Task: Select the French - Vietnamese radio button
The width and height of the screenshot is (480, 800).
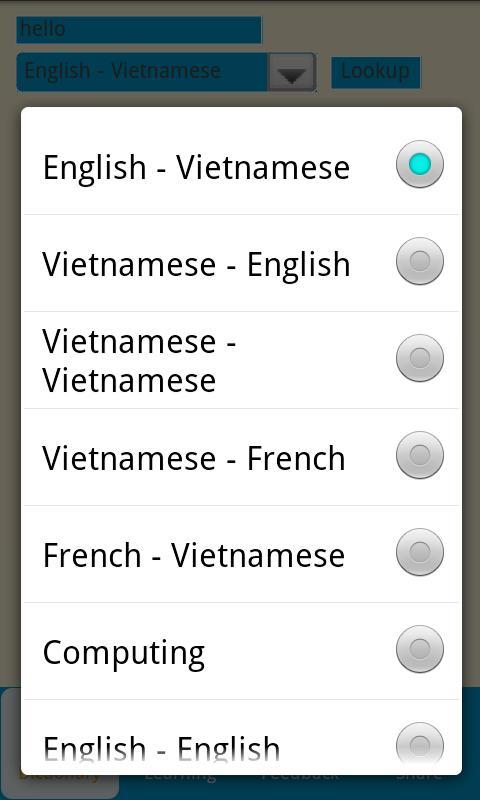Action: (420, 552)
